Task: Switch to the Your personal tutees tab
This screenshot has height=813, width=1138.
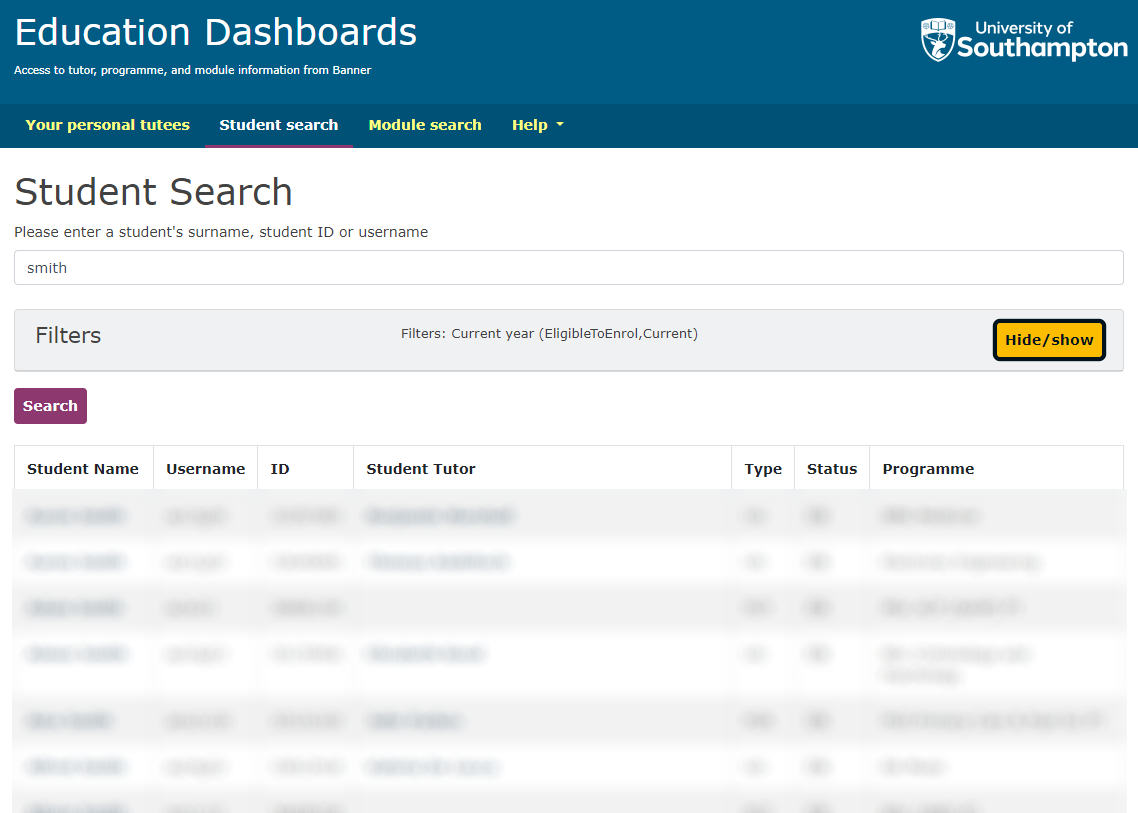Action: click(107, 125)
